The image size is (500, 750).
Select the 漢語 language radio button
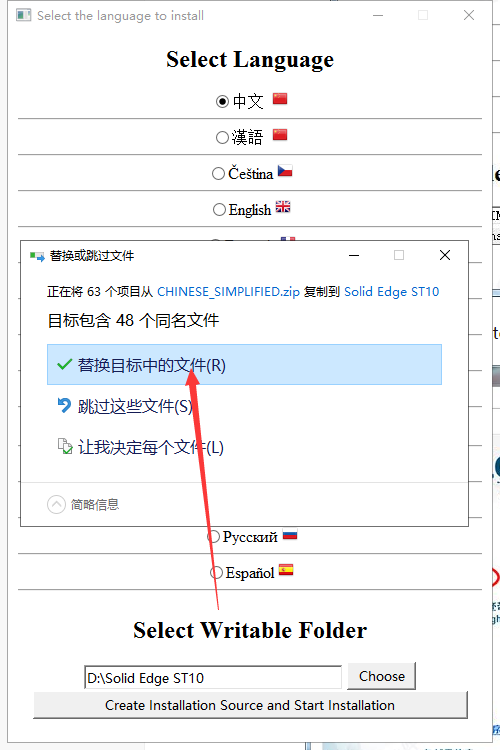pos(222,138)
